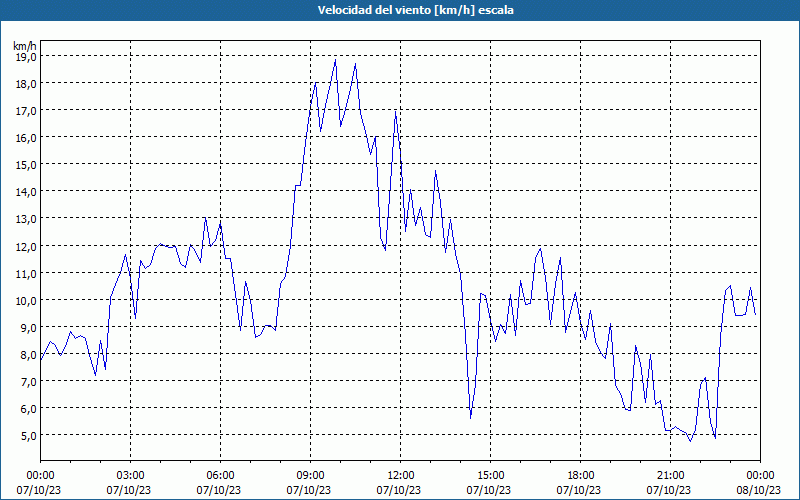800x500 pixels.
Task: Select the '15:00' x-axis time label
Action: (490, 476)
